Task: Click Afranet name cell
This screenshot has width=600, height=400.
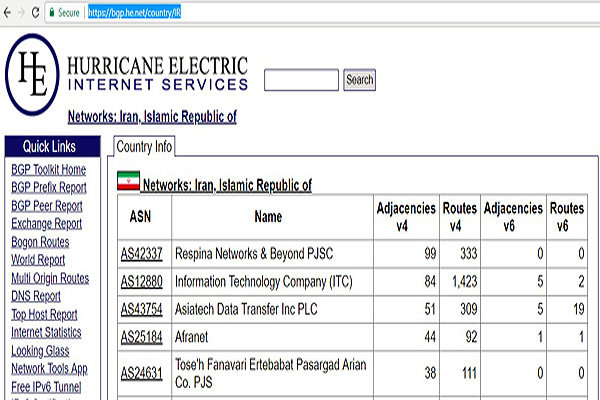Action: coord(191,337)
